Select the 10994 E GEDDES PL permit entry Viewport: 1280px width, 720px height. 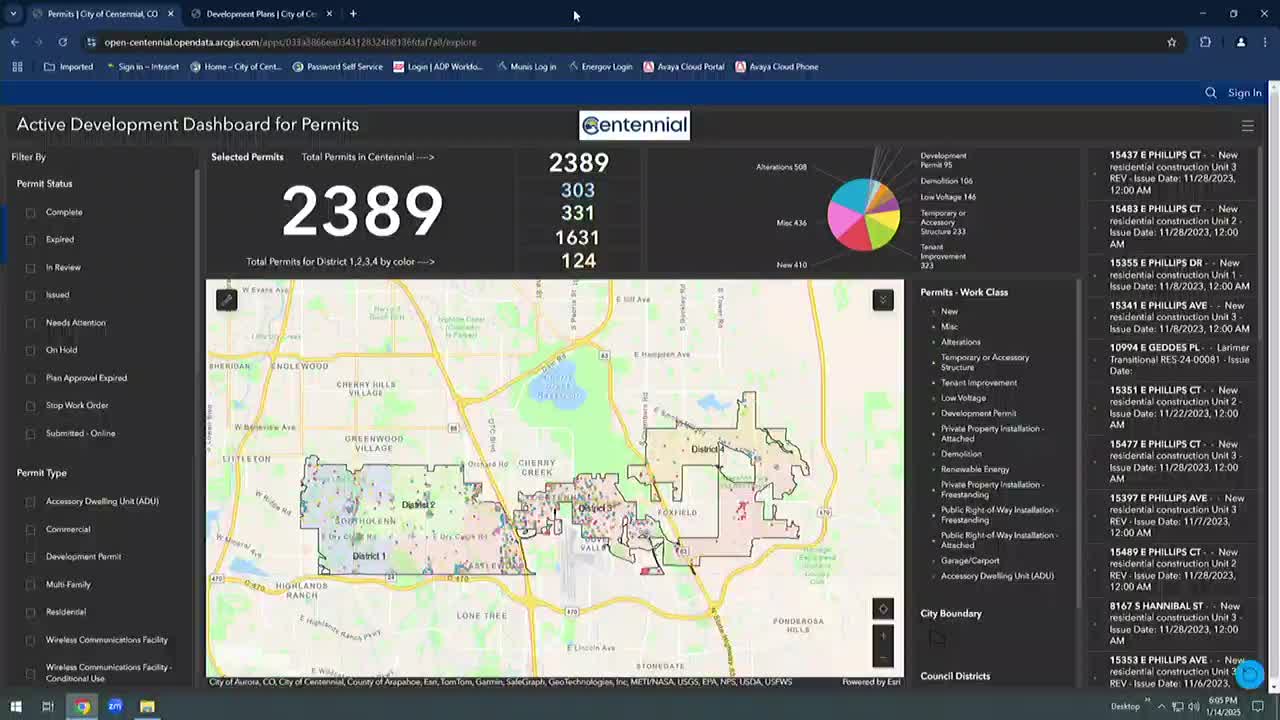1178,359
